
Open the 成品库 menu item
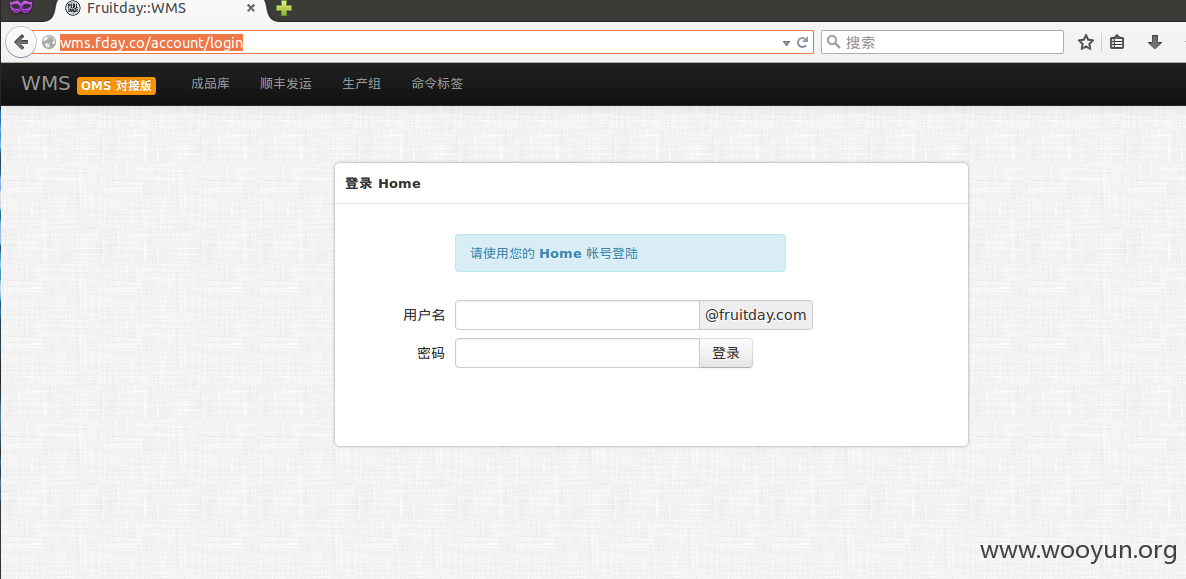tap(210, 84)
